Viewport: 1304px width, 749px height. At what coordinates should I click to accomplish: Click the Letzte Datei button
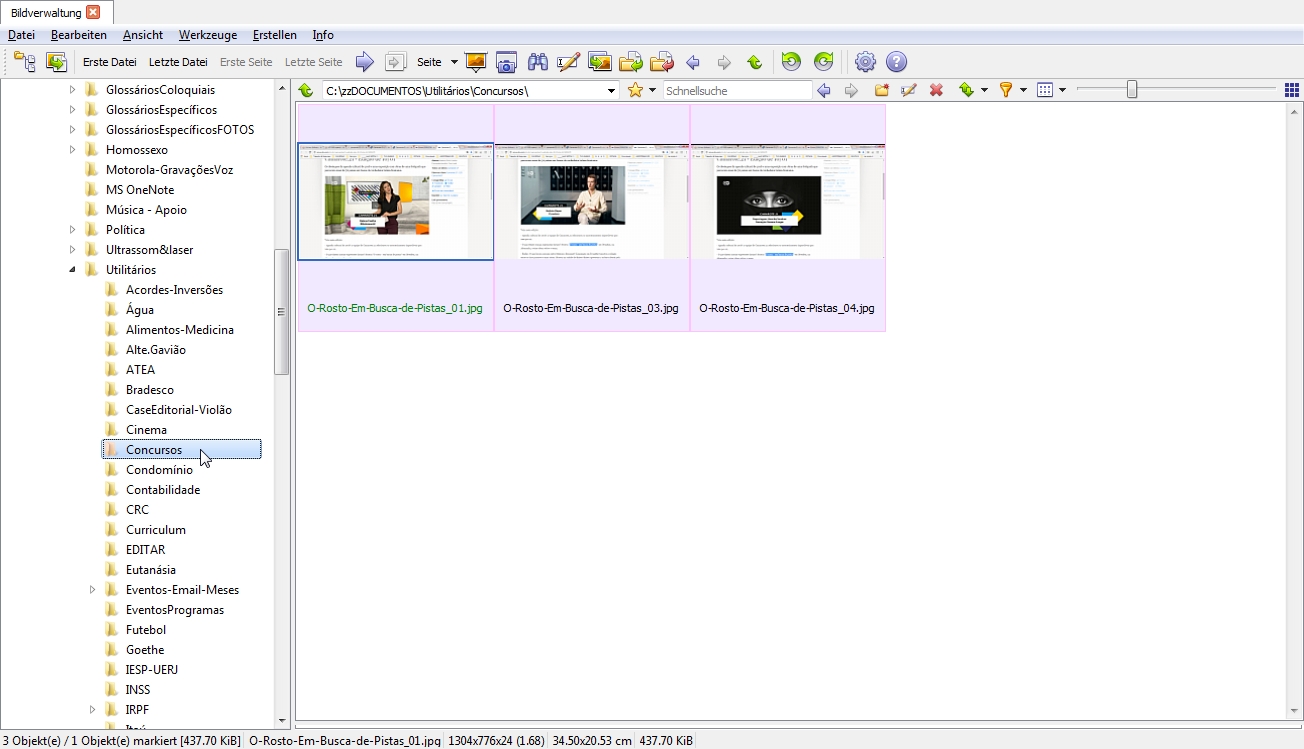click(178, 62)
